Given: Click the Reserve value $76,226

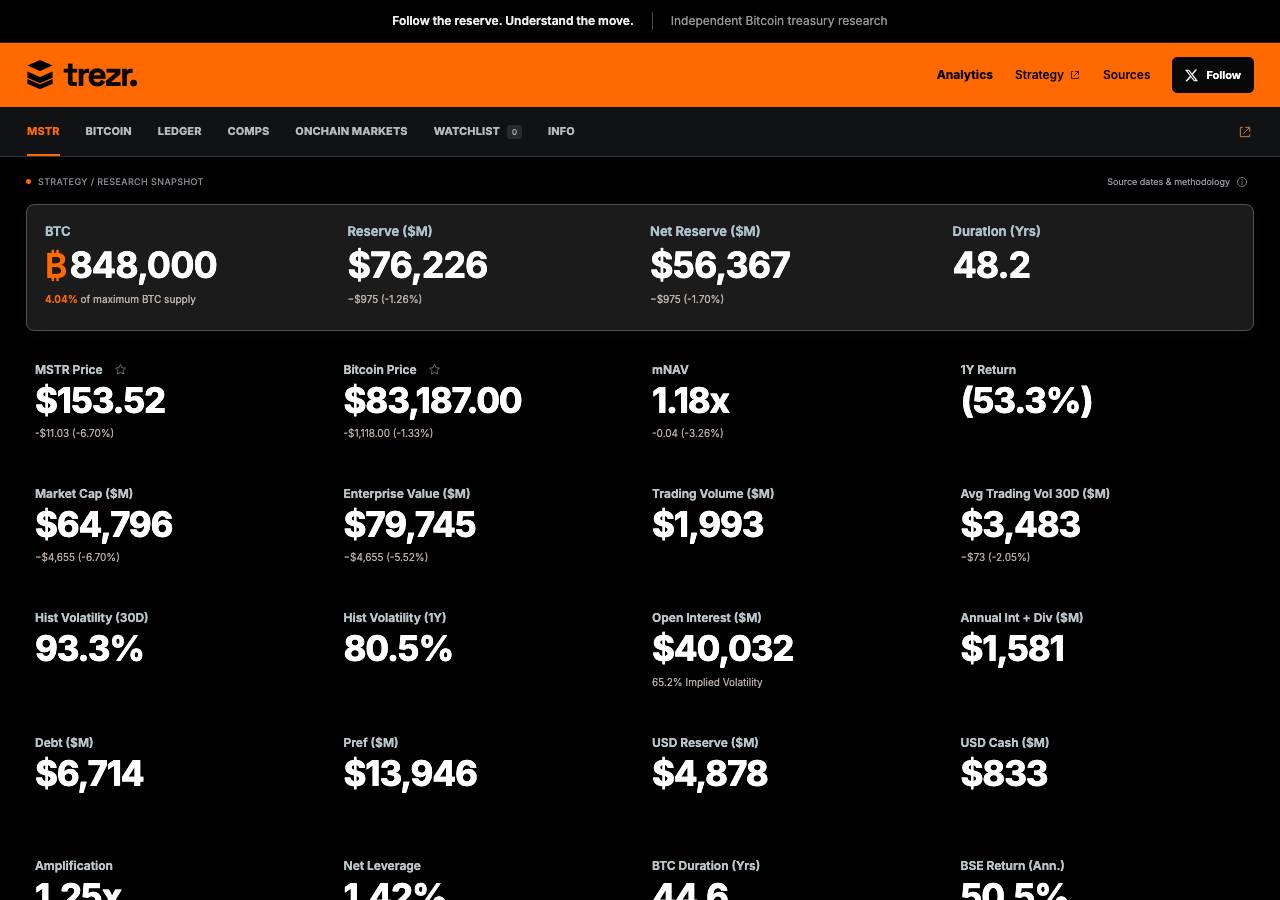Looking at the screenshot, I should (x=417, y=266).
